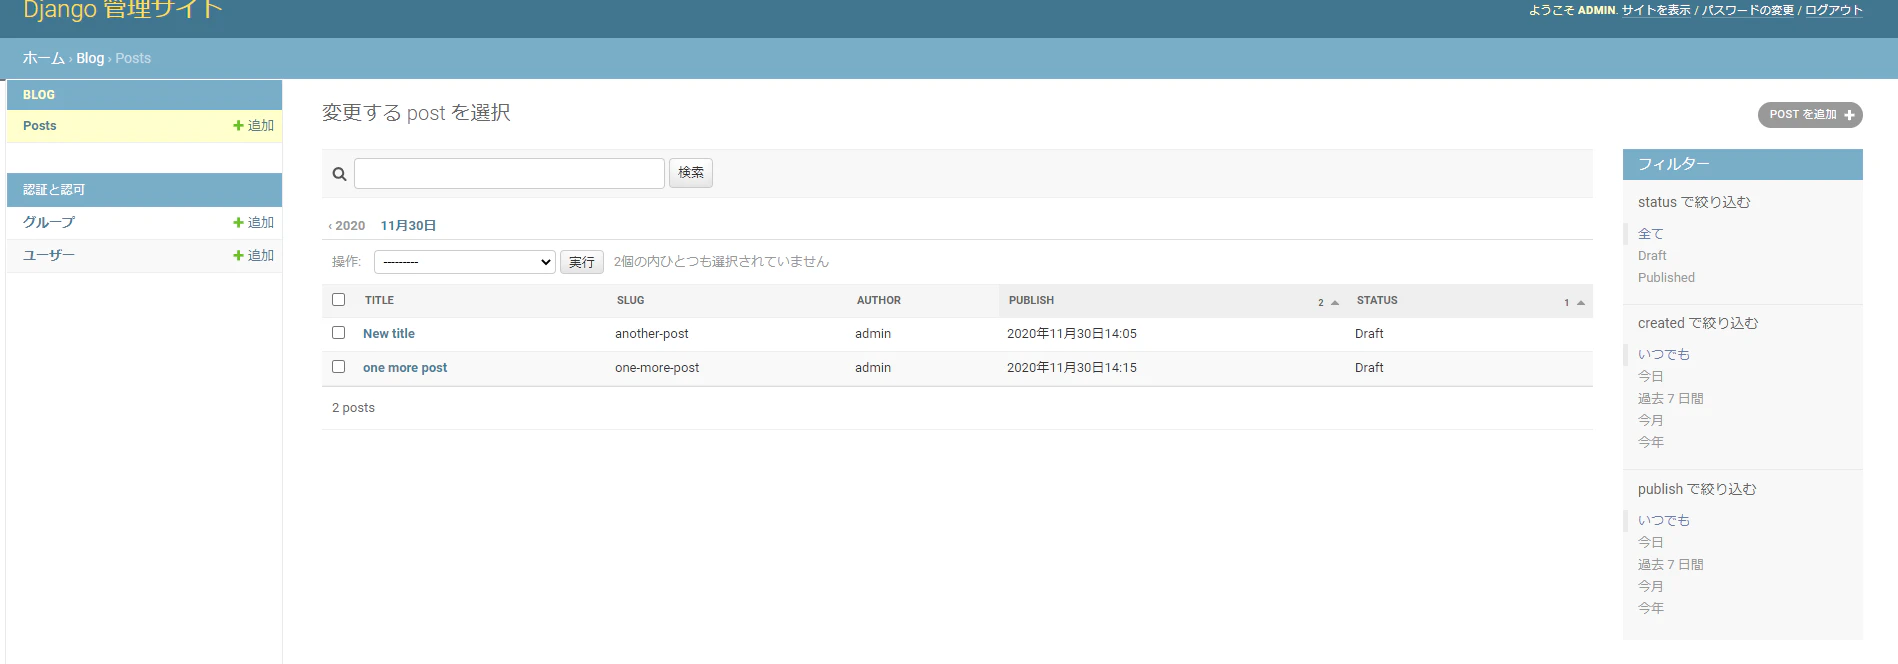Filter status by Published
The width and height of the screenshot is (1898, 664).
1666,278
